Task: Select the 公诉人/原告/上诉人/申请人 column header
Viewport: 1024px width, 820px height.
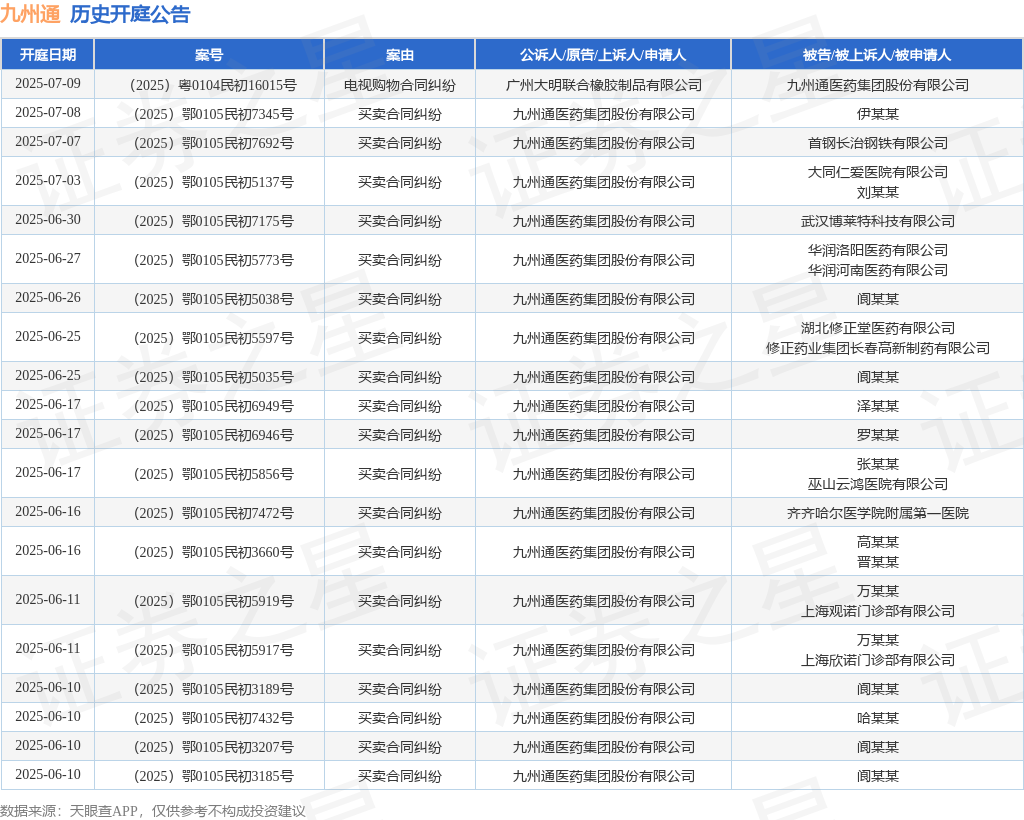Action: coord(603,55)
